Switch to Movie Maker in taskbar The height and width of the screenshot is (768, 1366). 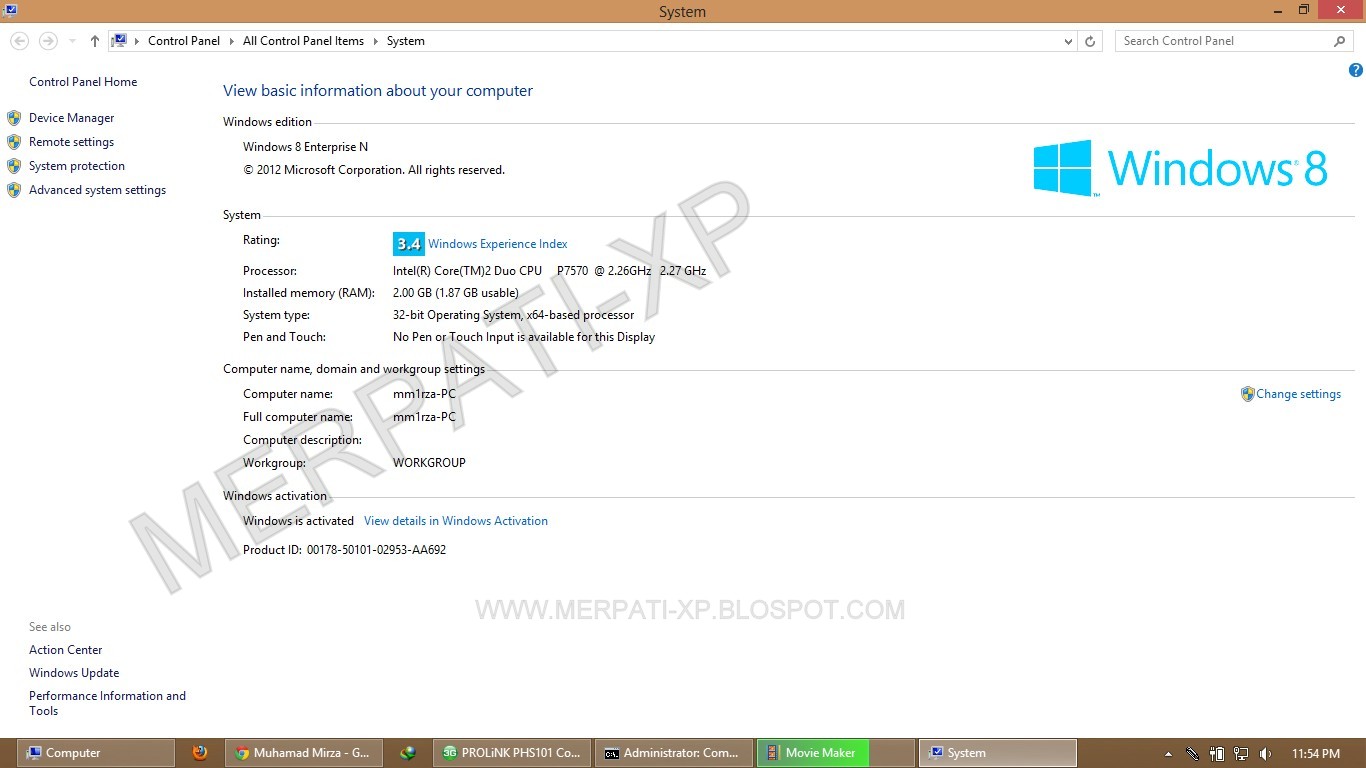[835, 753]
